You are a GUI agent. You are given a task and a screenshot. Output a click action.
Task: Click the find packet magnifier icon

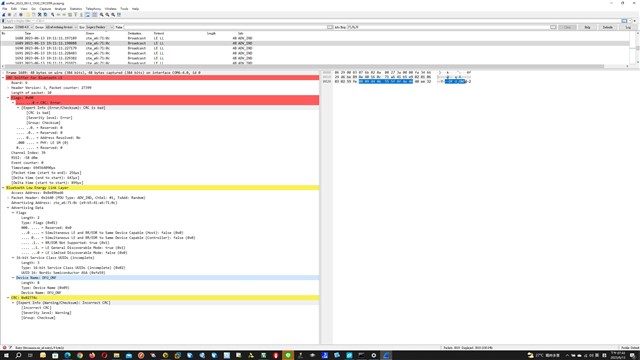pos(53,15)
